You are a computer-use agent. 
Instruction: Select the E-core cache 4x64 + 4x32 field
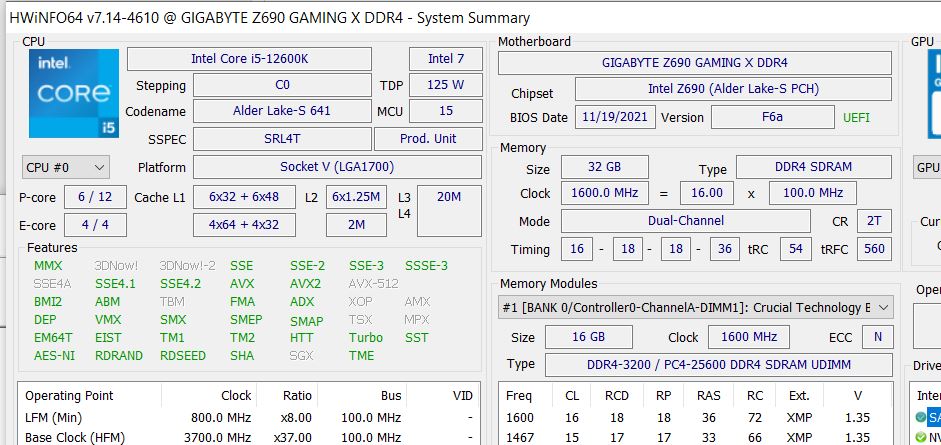(244, 225)
